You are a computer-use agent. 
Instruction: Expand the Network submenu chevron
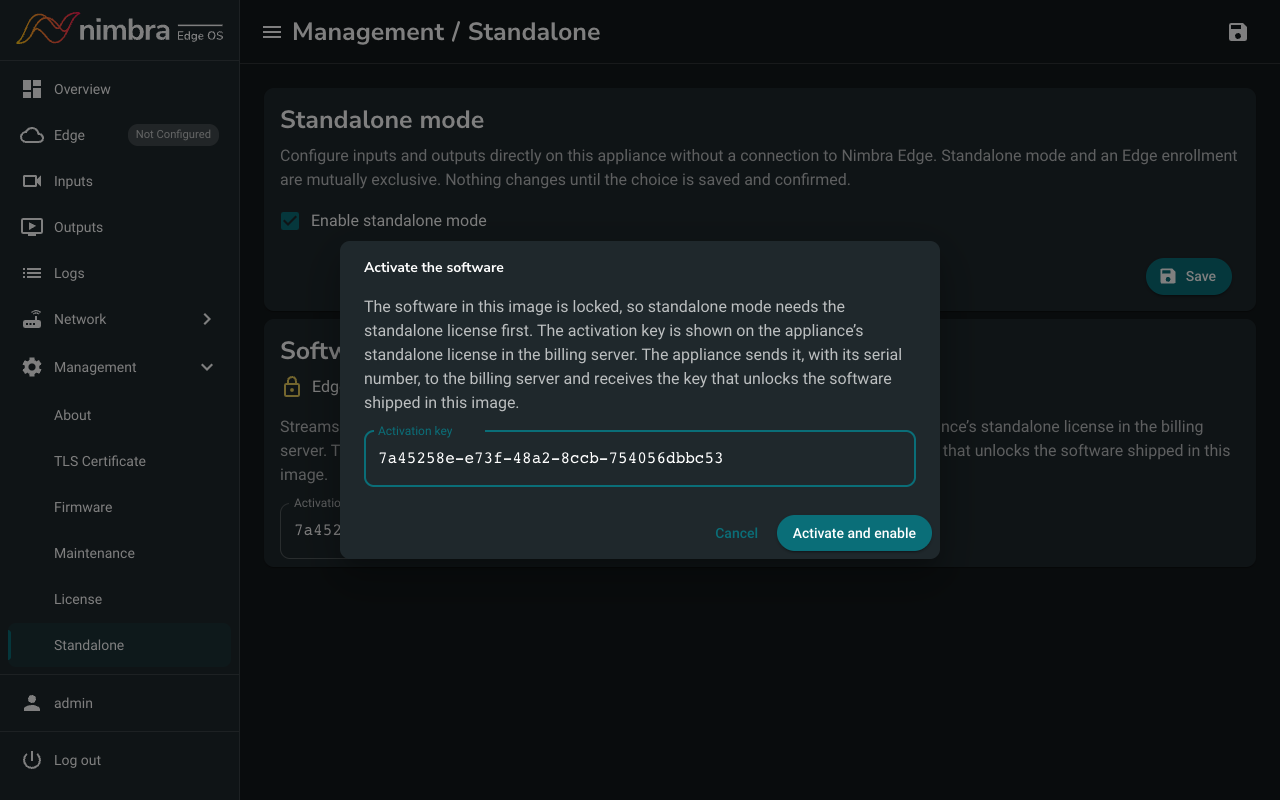(x=207, y=319)
